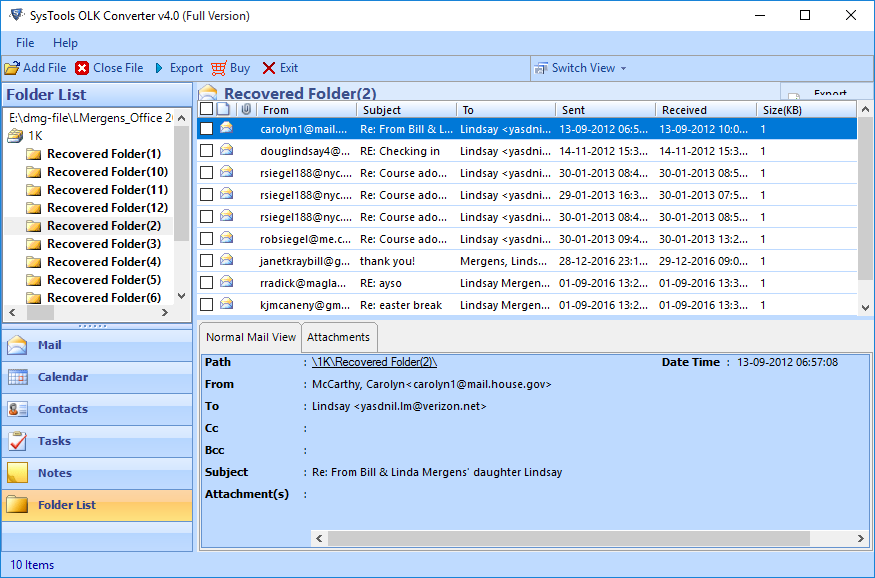Screen dimensions: 875x578
Task: Click folder tree scroll-right arrow
Action: click(165, 312)
